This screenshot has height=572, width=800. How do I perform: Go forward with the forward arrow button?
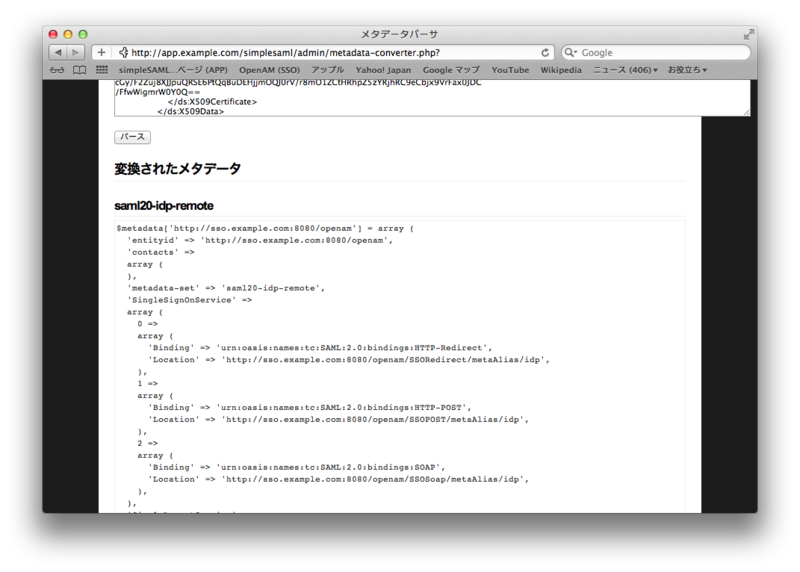[x=76, y=53]
